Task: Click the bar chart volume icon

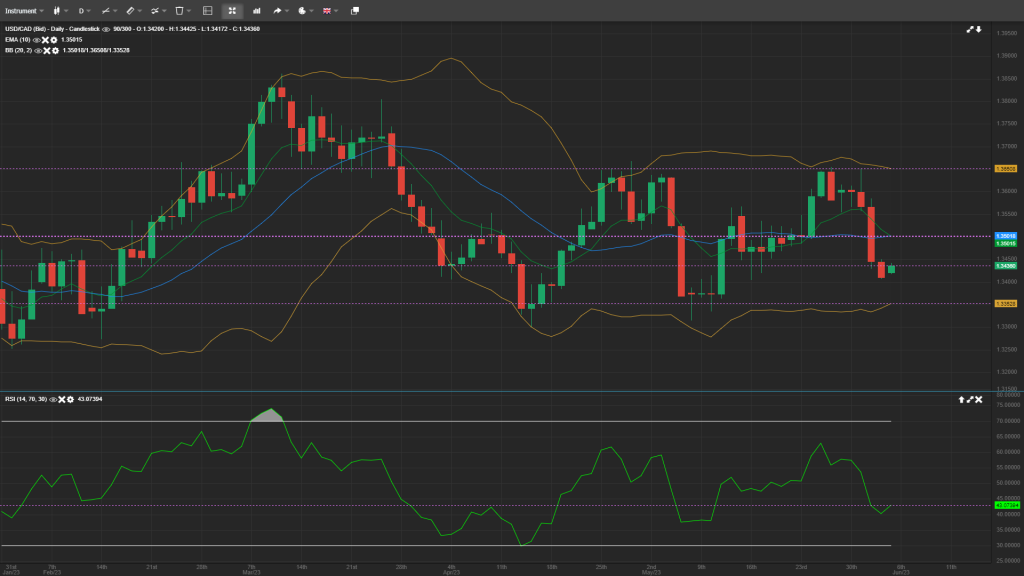Action: tap(257, 10)
